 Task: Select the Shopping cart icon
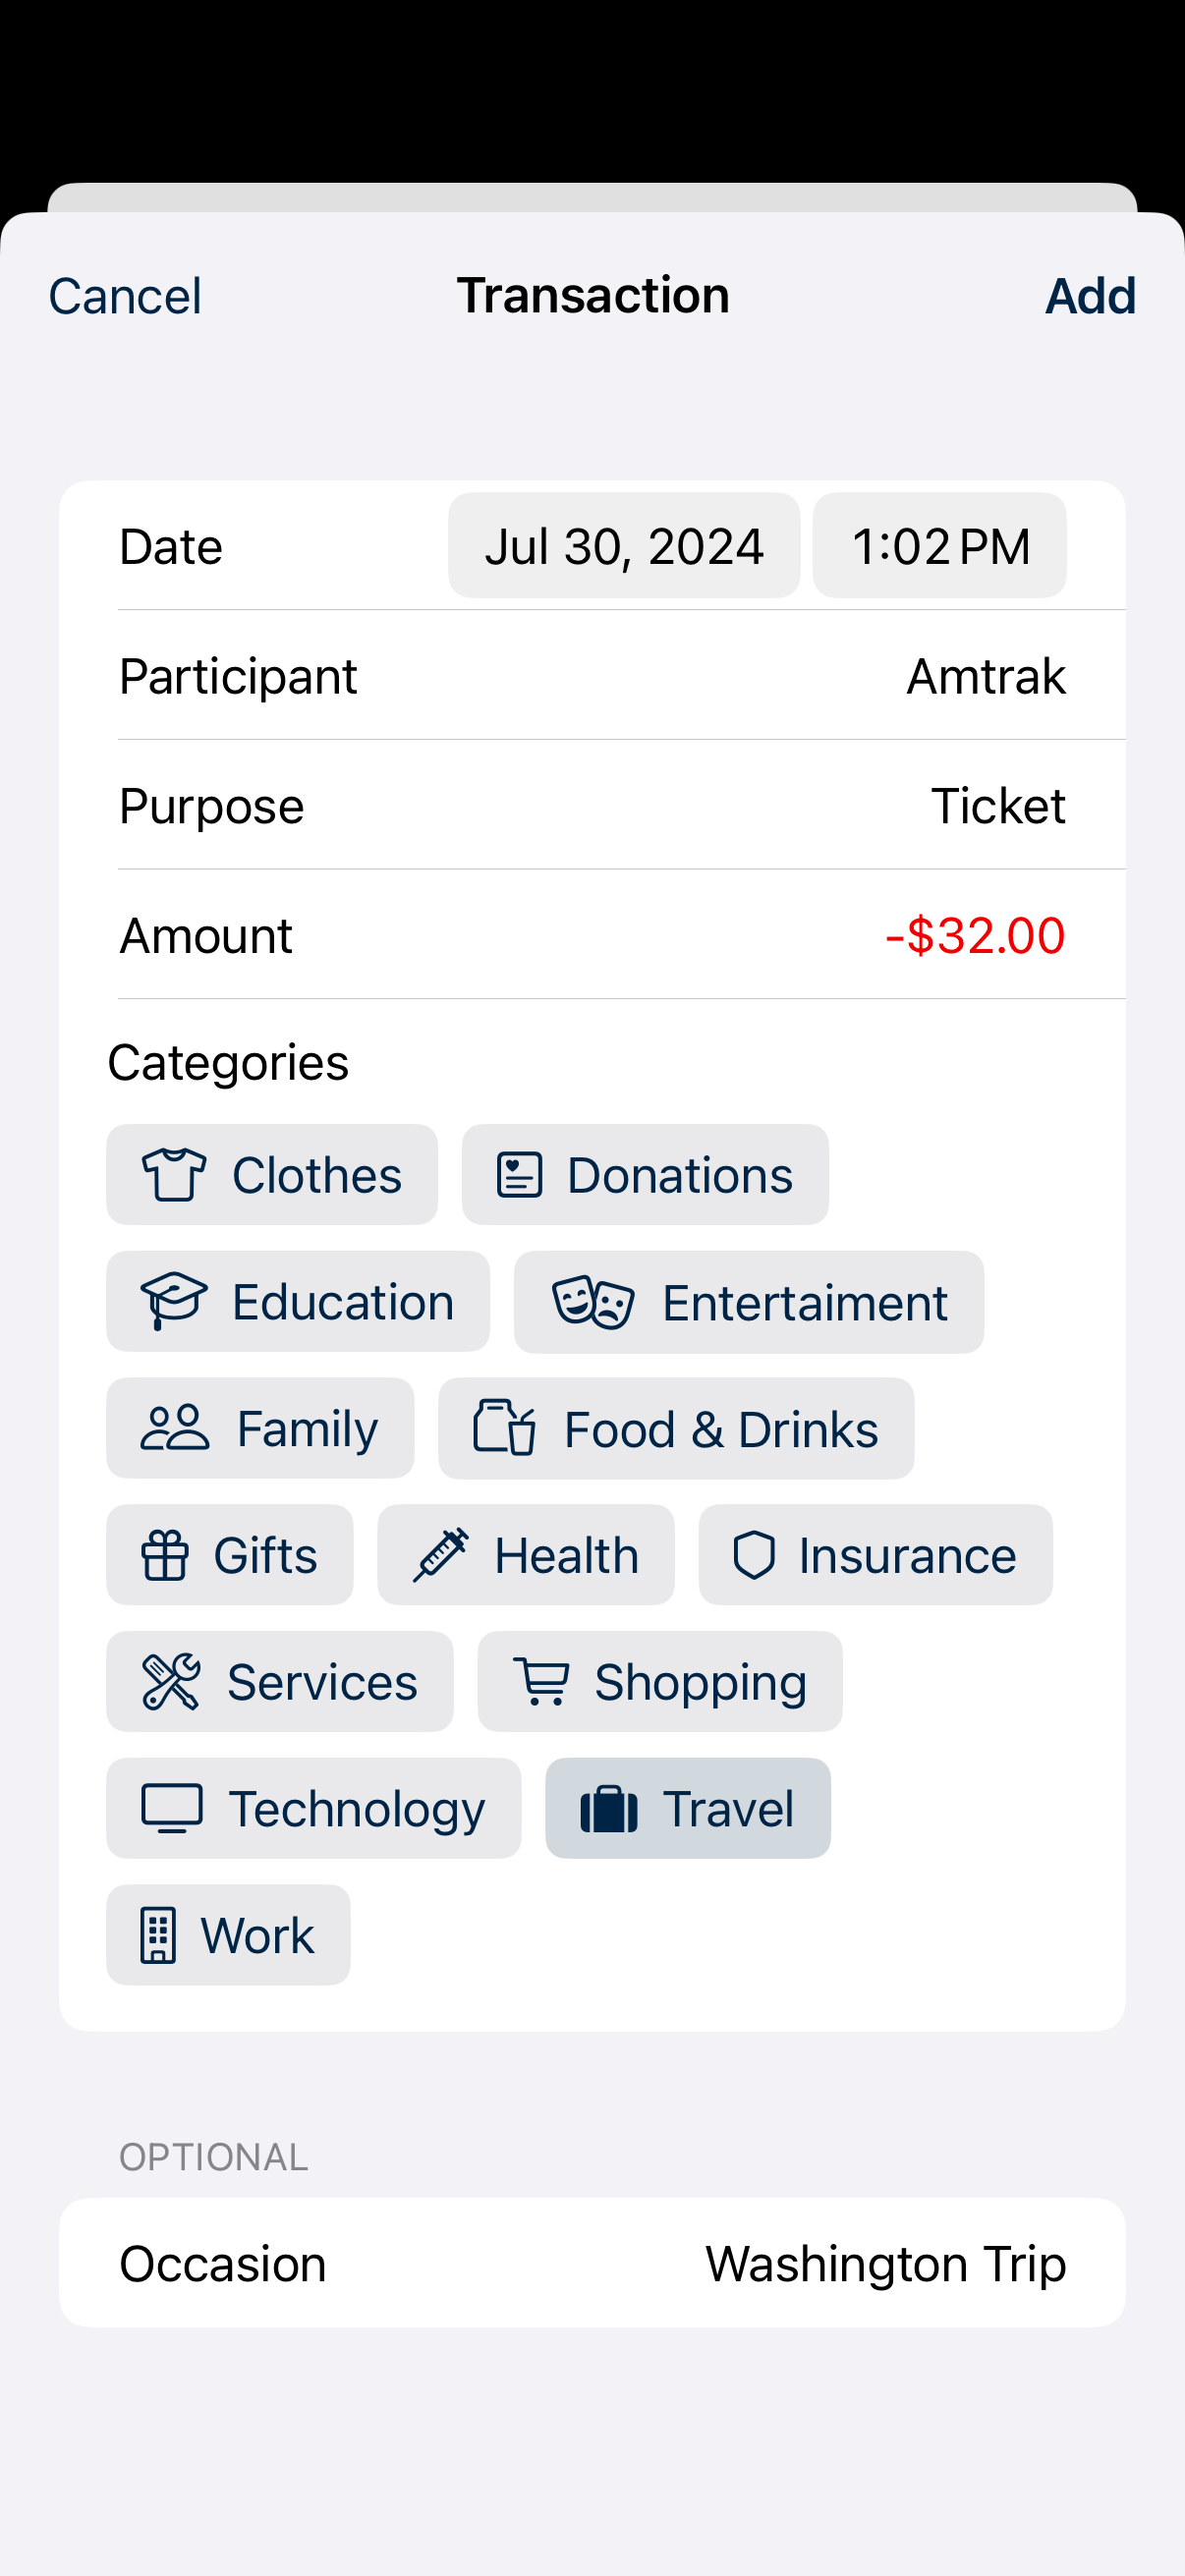click(x=541, y=1681)
